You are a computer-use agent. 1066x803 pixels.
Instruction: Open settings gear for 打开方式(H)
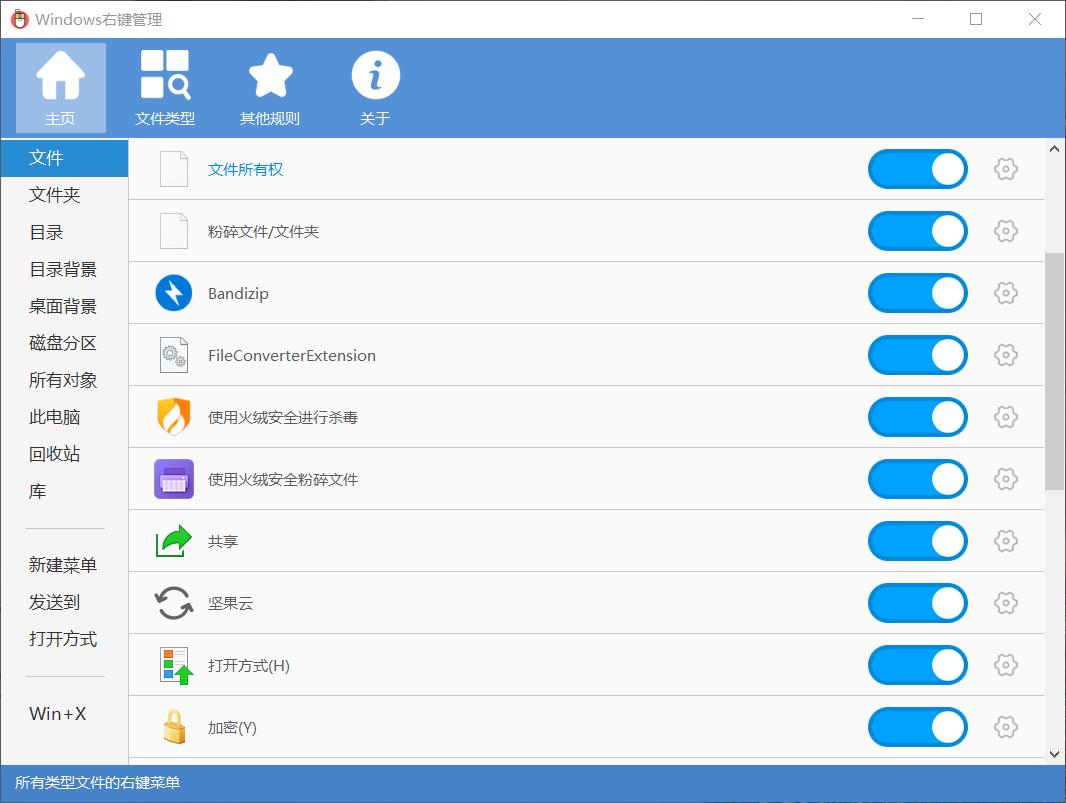click(1005, 665)
